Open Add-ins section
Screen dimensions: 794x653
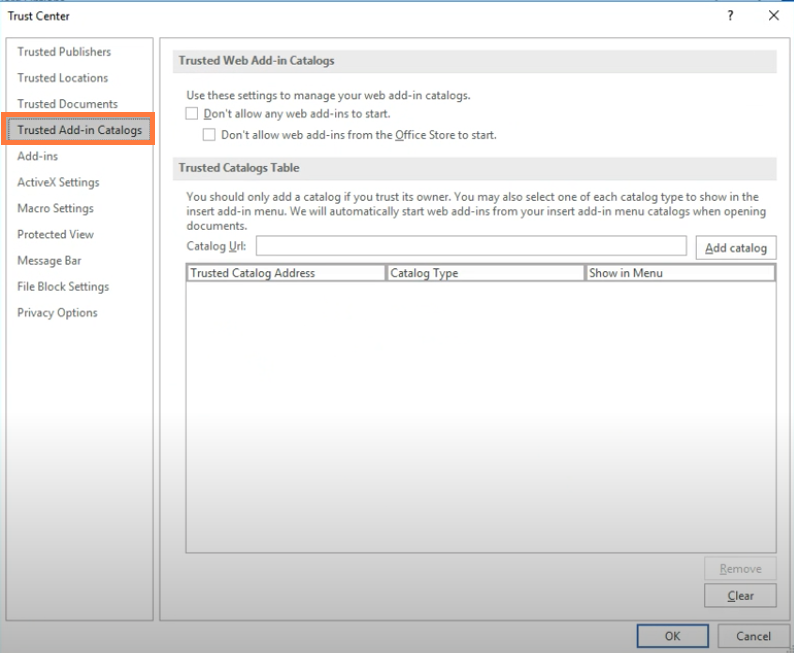click(x=37, y=156)
